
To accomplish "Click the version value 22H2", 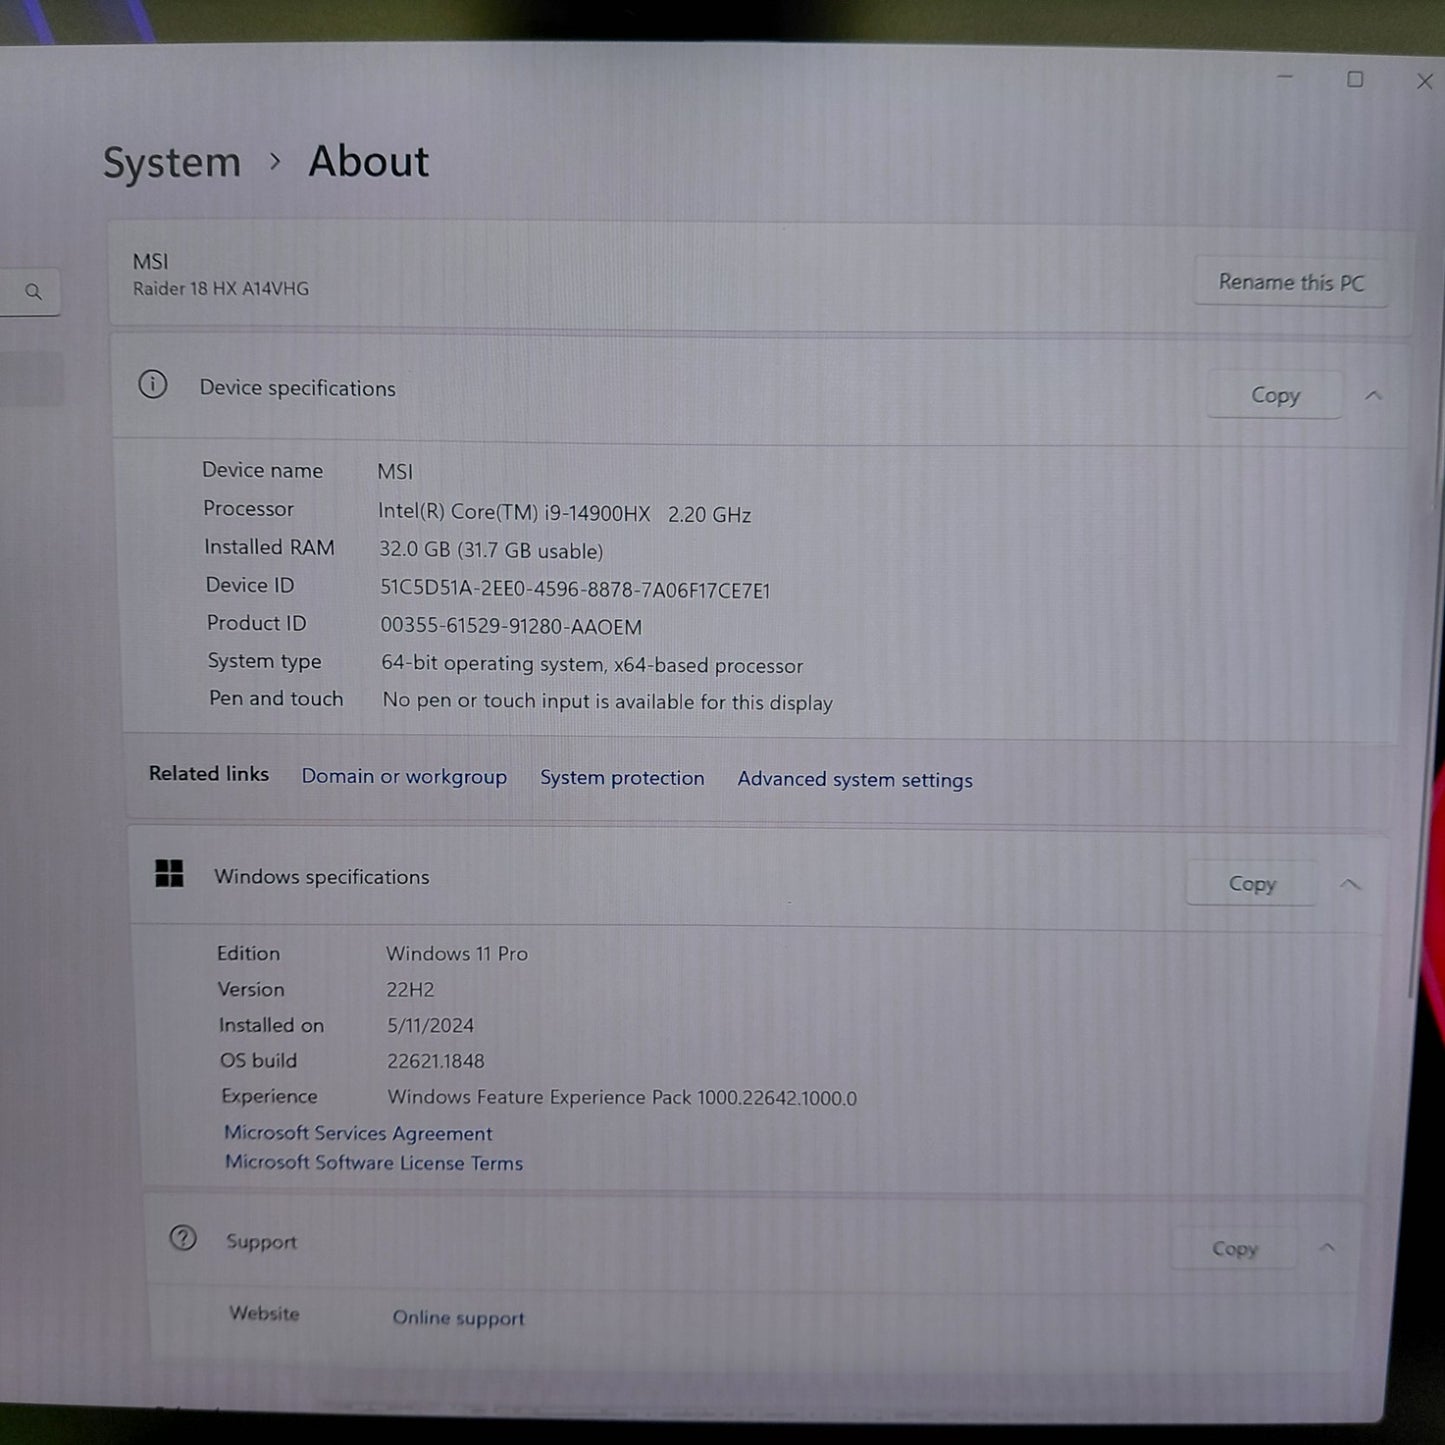I will pyautogui.click(x=410, y=990).
